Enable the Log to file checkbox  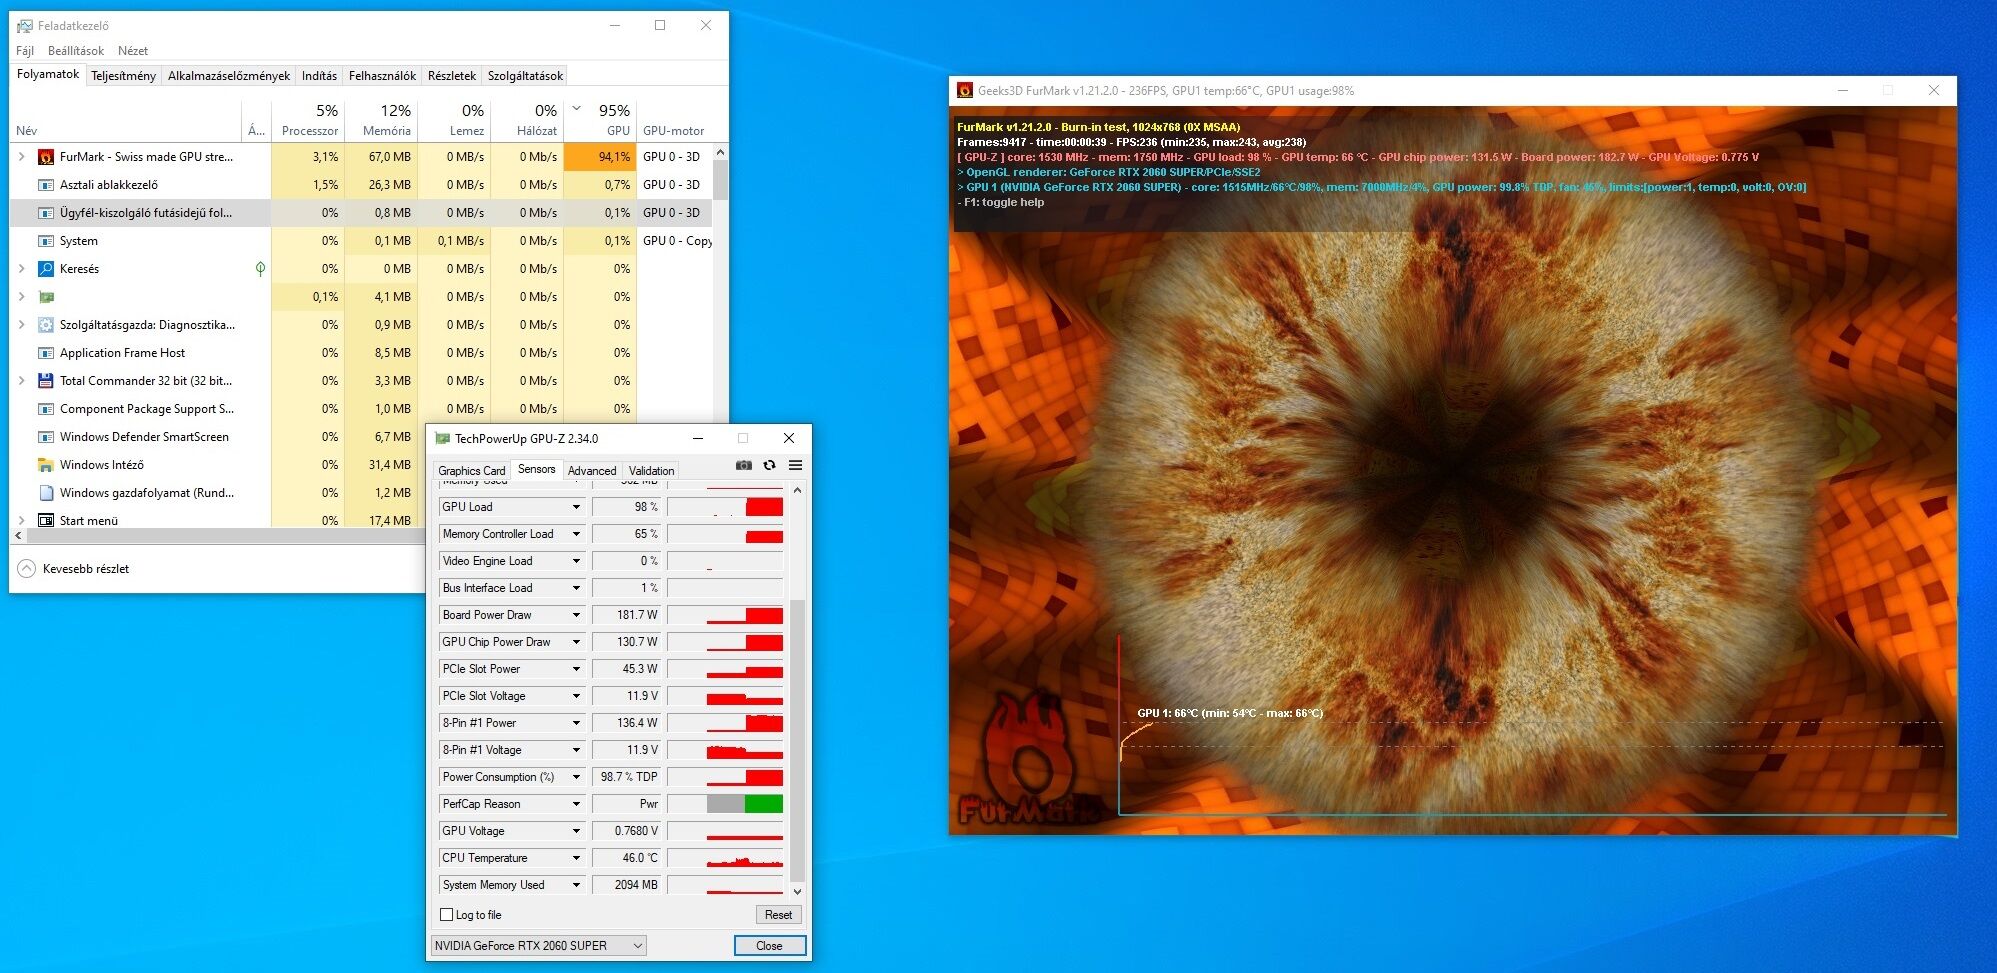pos(447,915)
